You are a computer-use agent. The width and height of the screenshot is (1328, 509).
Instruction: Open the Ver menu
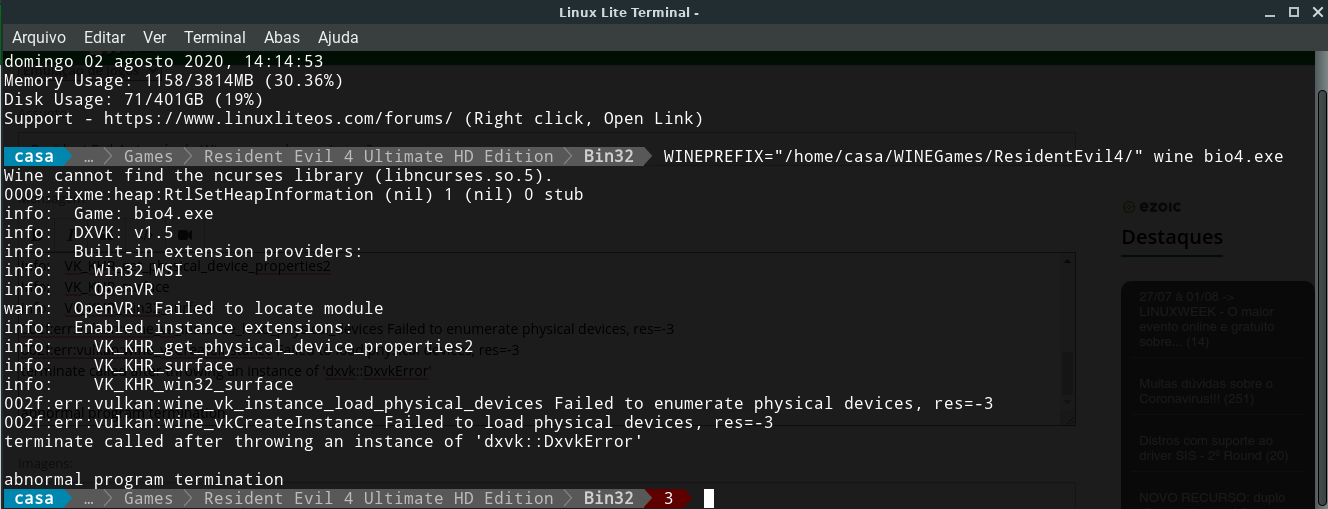point(154,37)
